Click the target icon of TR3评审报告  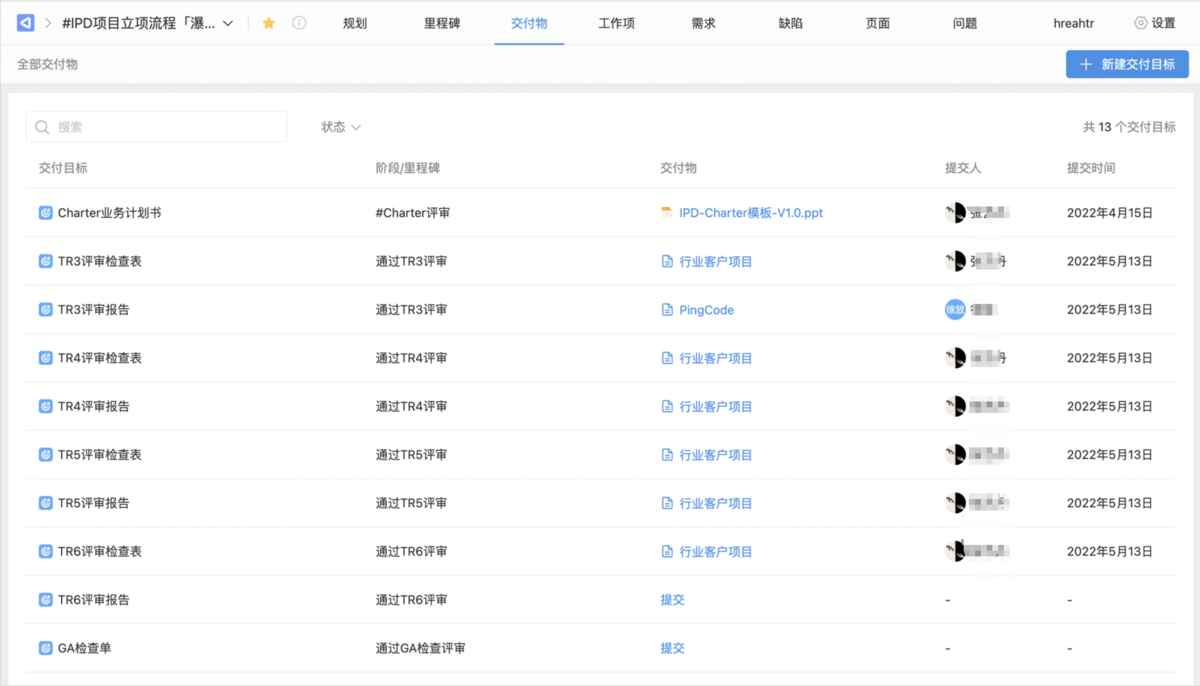tap(45, 310)
